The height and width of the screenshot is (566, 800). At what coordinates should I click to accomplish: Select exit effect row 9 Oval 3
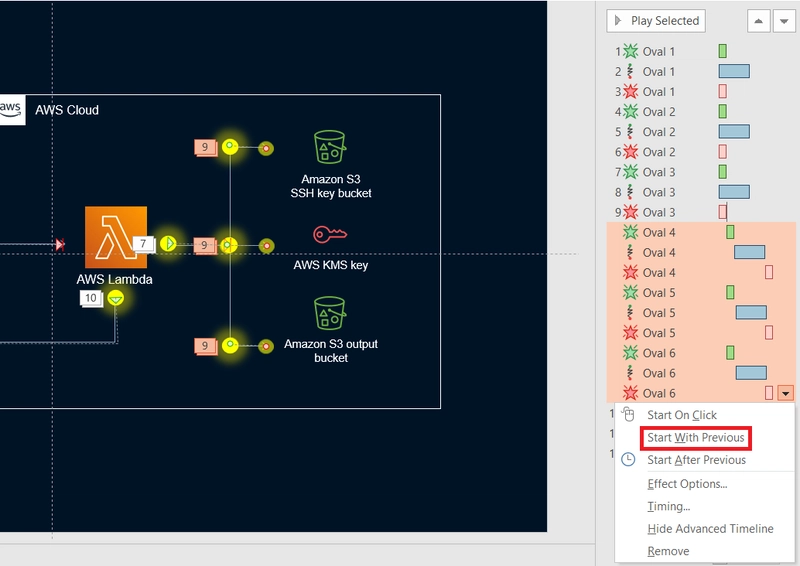click(x=703, y=212)
